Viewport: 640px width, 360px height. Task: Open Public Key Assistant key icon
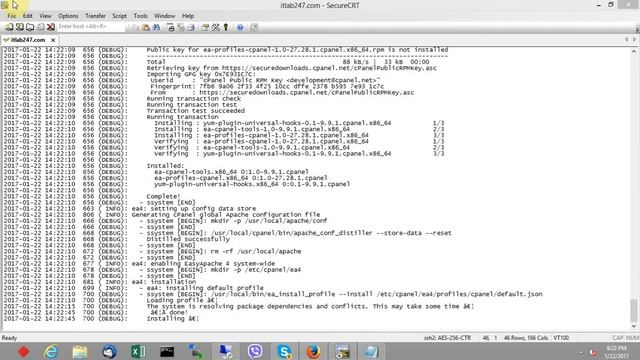click(x=226, y=27)
